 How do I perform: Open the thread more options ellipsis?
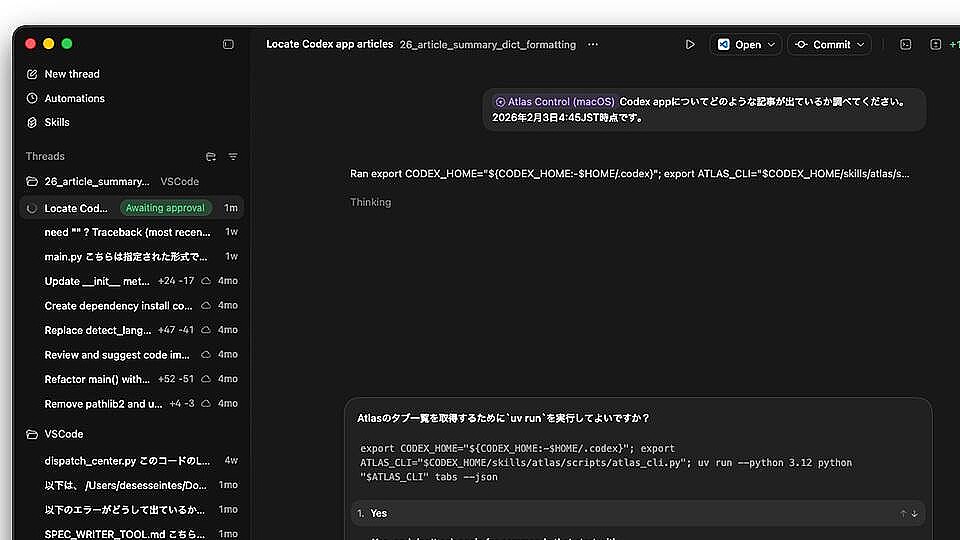[593, 45]
